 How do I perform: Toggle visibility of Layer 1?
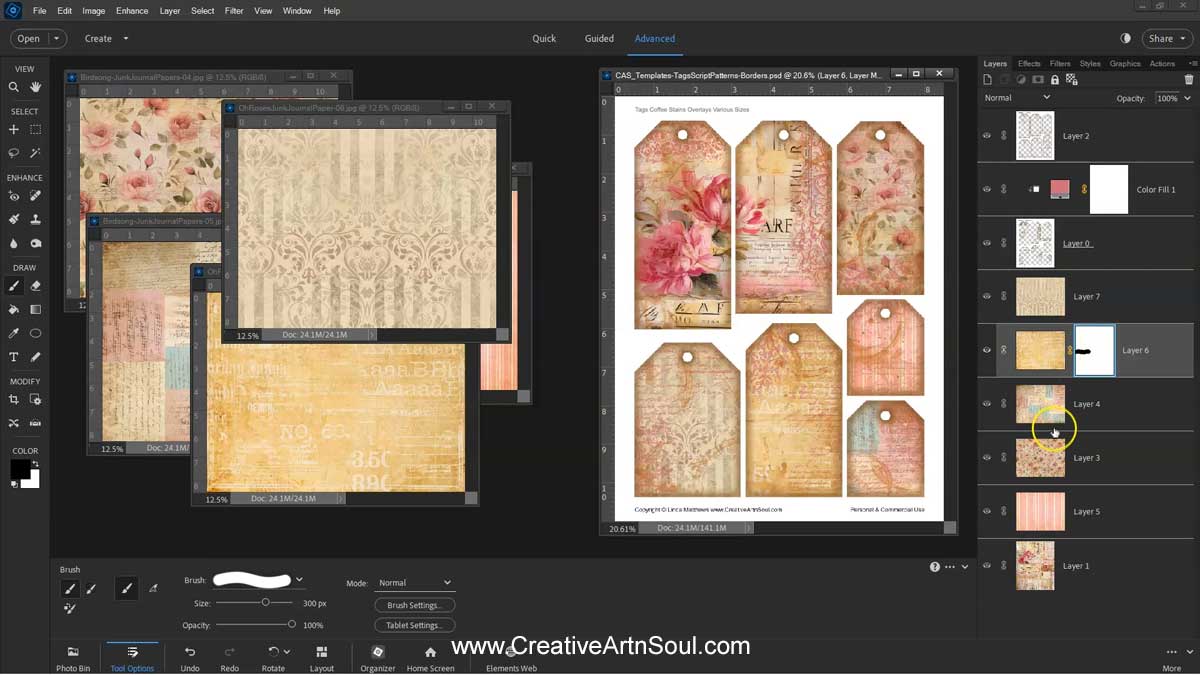point(986,565)
